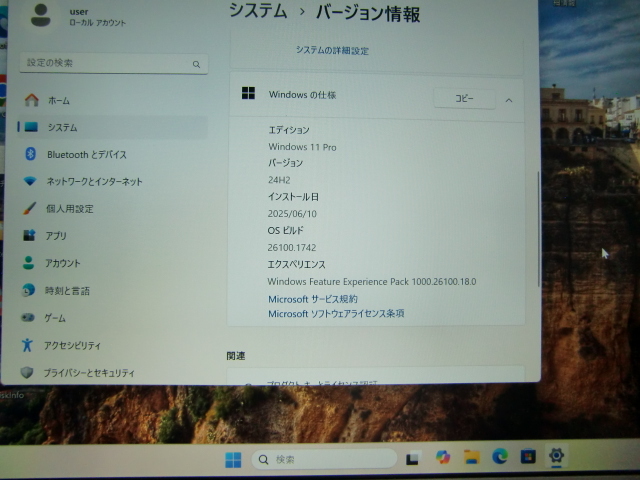The image size is (640, 480).
Task: Open File Explorer from the taskbar
Action: (471, 457)
